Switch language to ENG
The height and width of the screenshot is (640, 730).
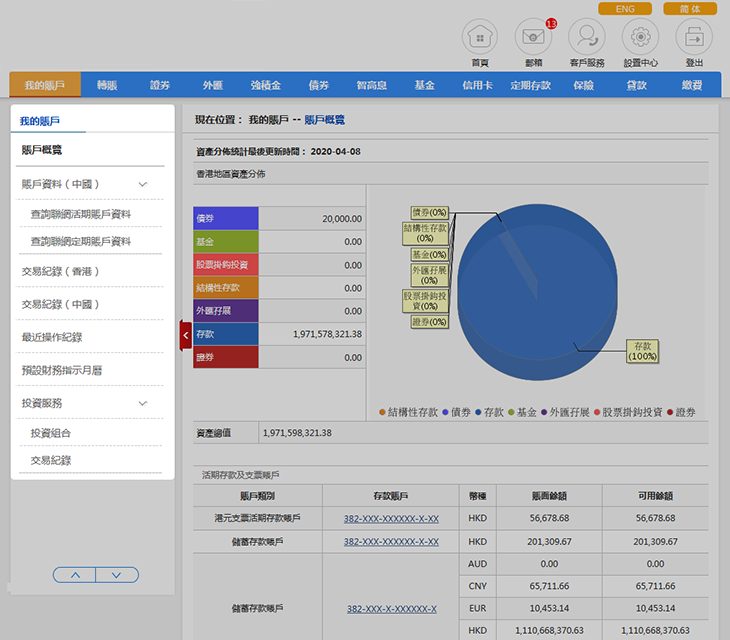coord(625,9)
